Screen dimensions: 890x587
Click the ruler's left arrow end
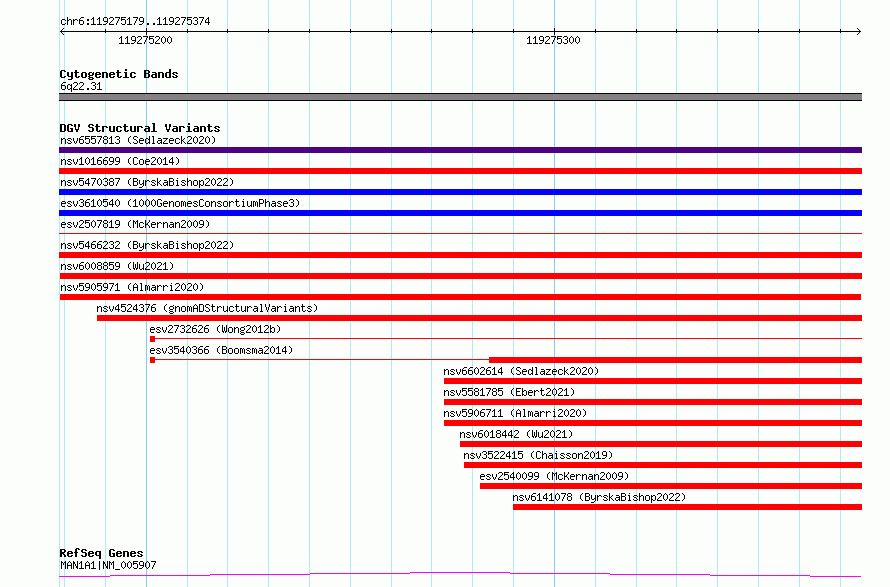pos(62,31)
